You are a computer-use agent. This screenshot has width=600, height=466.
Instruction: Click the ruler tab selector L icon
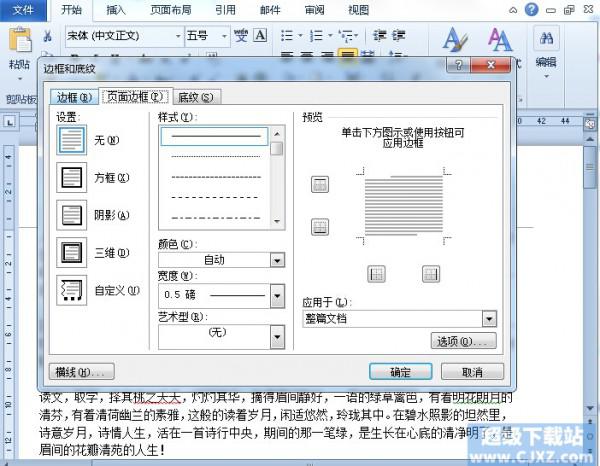pos(10,122)
